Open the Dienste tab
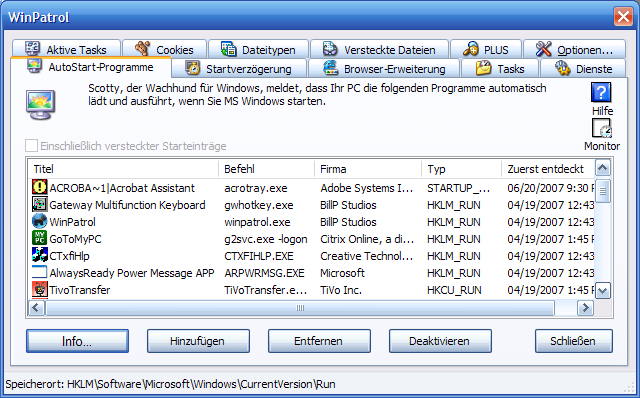Image resolution: width=640 pixels, height=398 pixels. (583, 68)
